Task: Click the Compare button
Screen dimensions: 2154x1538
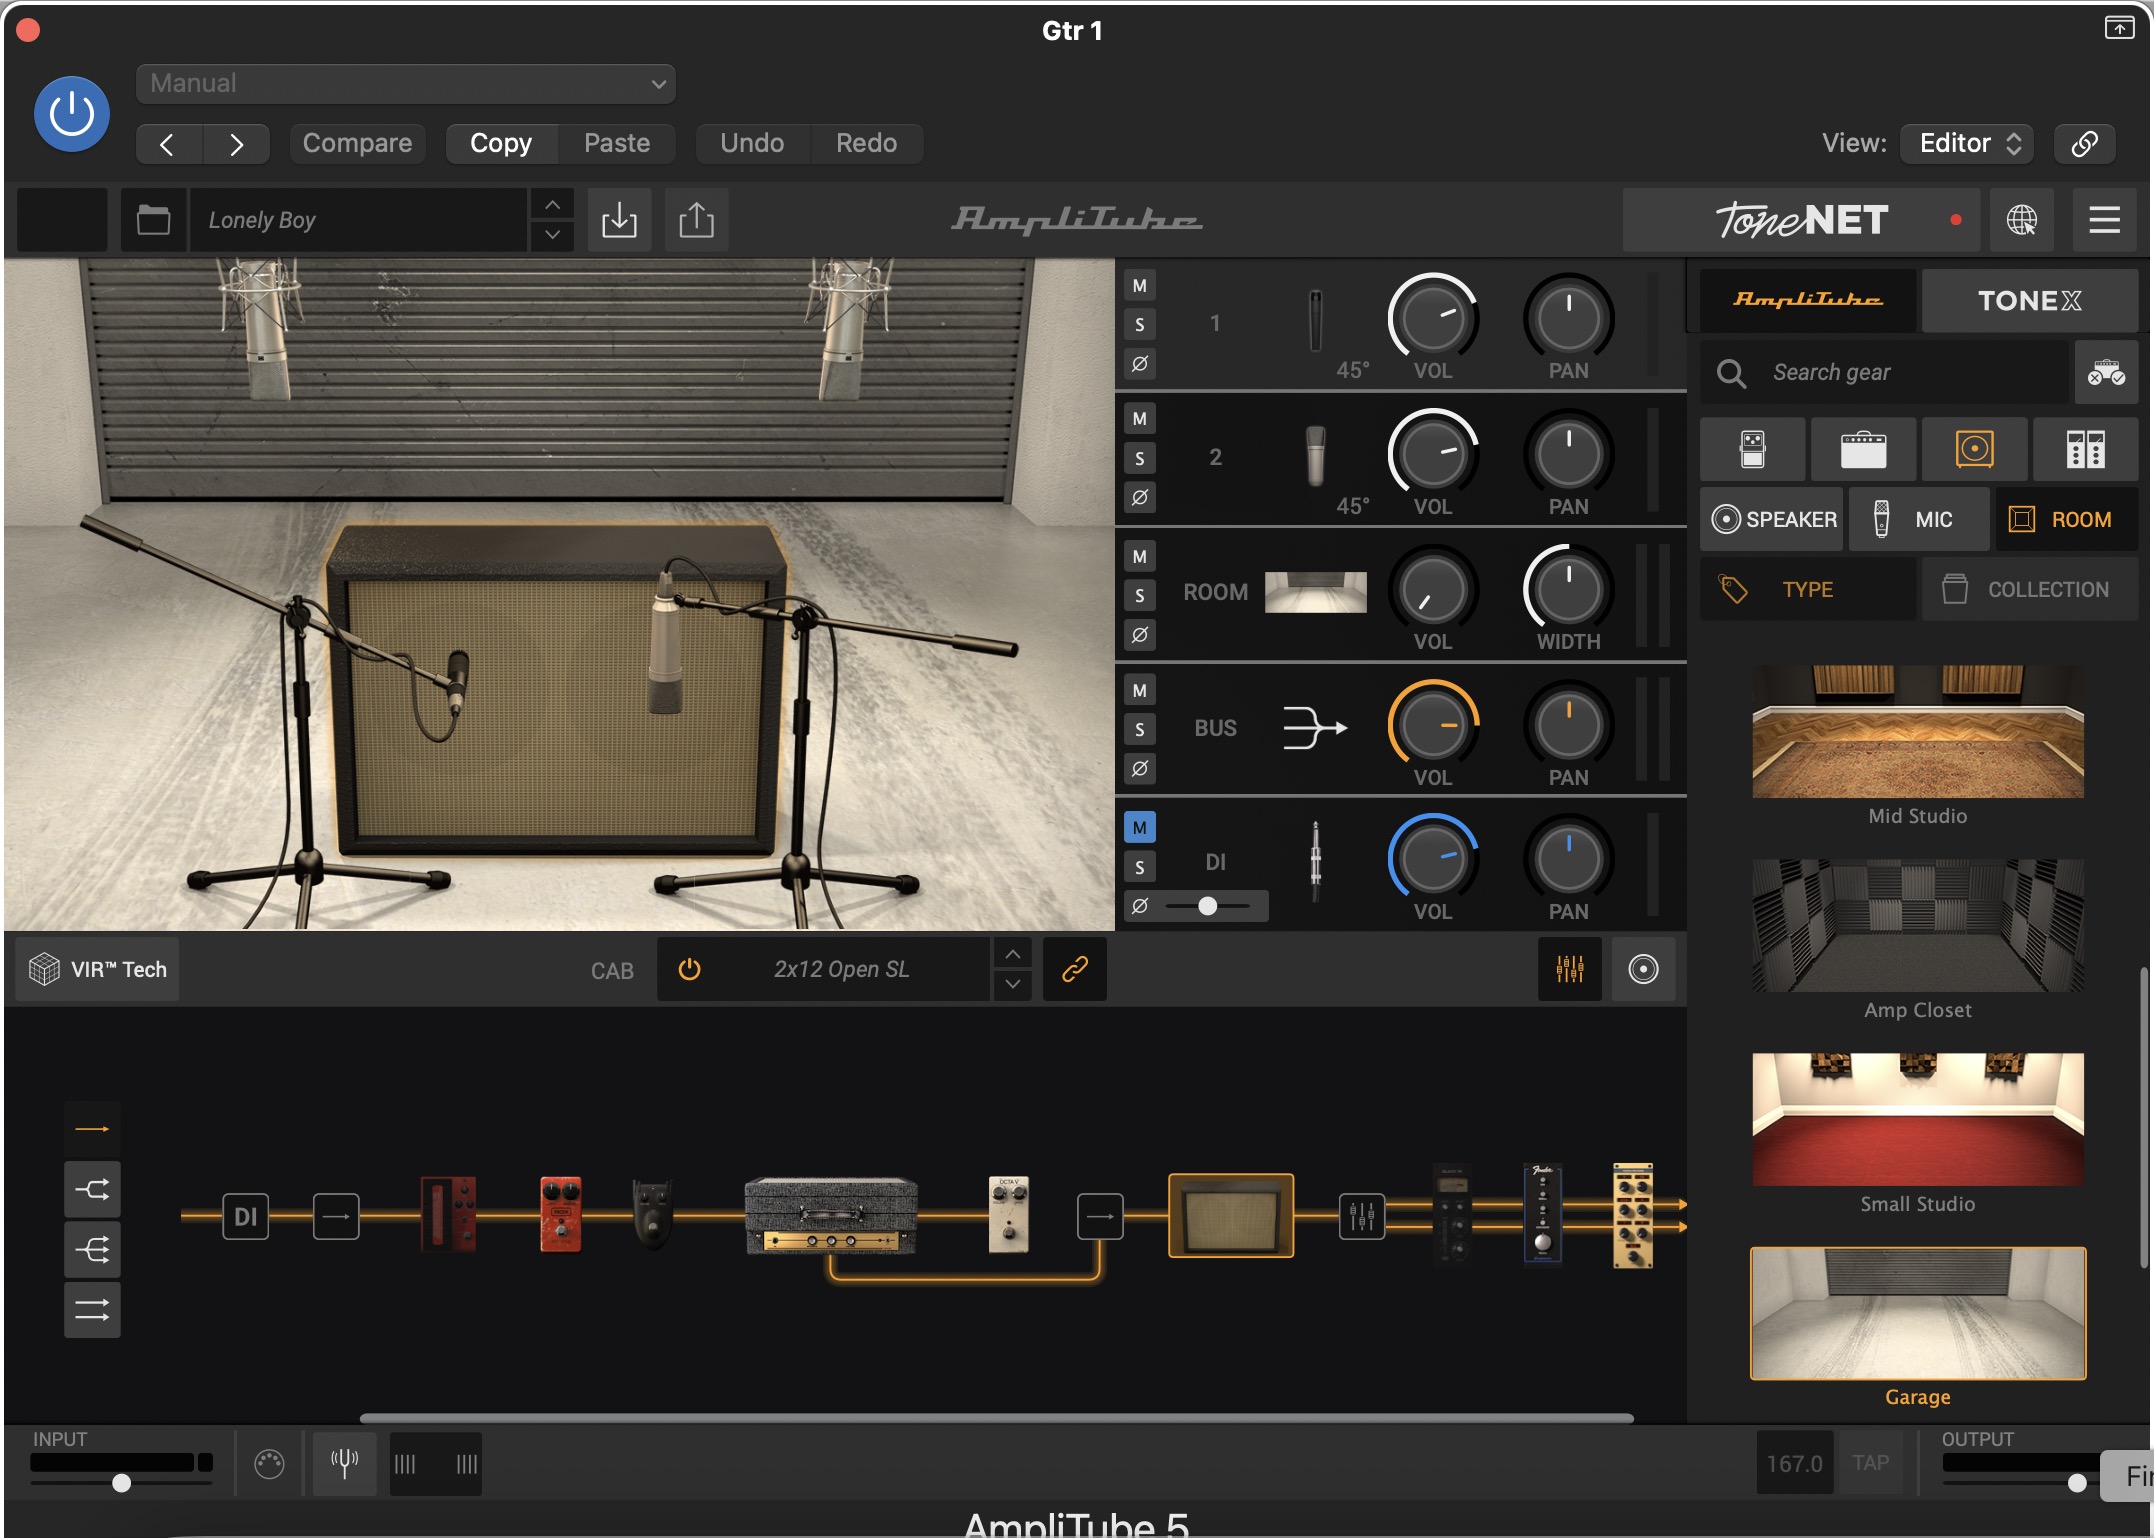Action: (357, 143)
